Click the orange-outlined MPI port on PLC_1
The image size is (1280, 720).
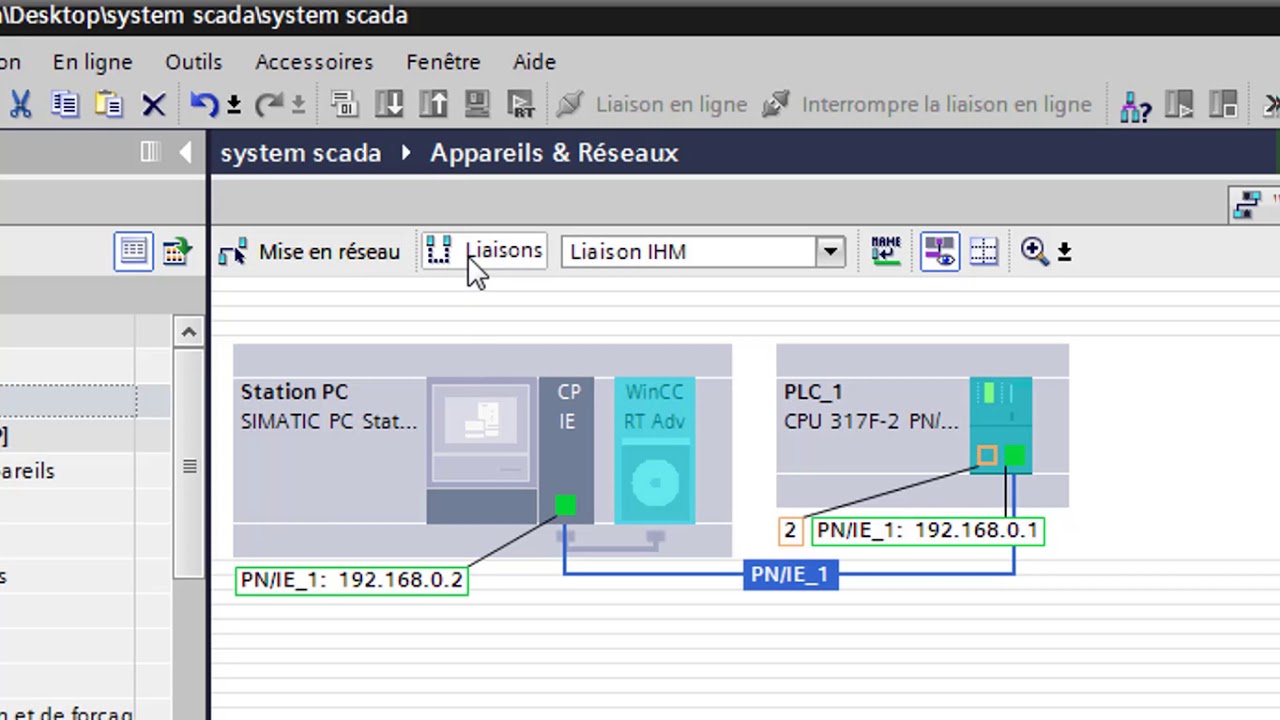pyautogui.click(x=987, y=456)
